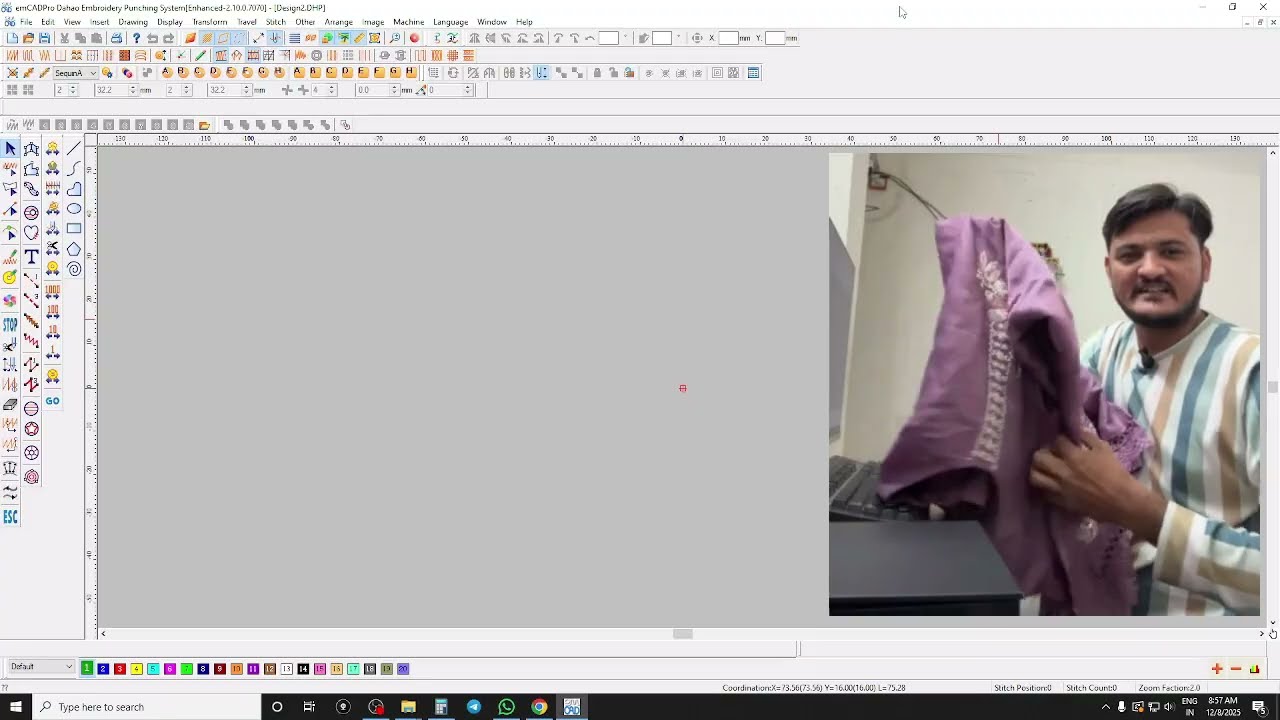Click the zoom magnifier toolbar icon
Viewport: 1280px width, 720px height.
point(395,38)
